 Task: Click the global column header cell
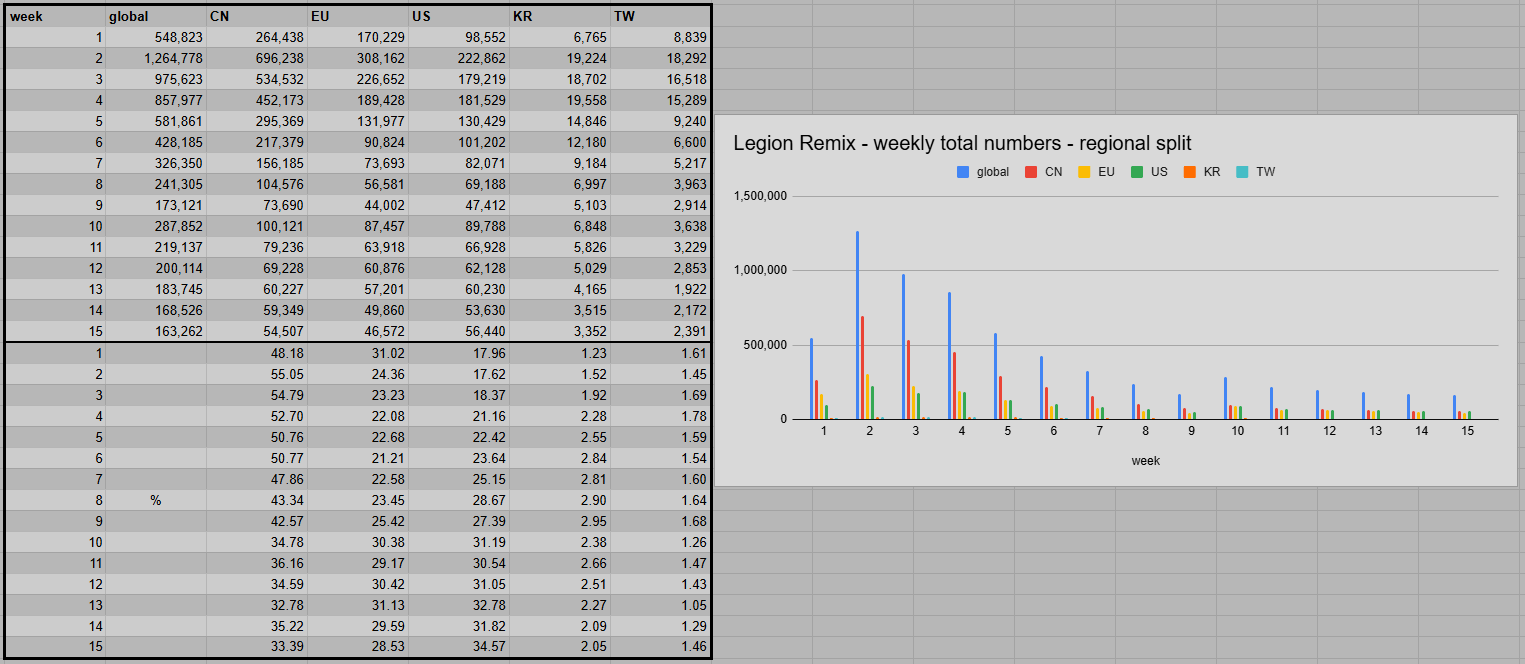156,16
